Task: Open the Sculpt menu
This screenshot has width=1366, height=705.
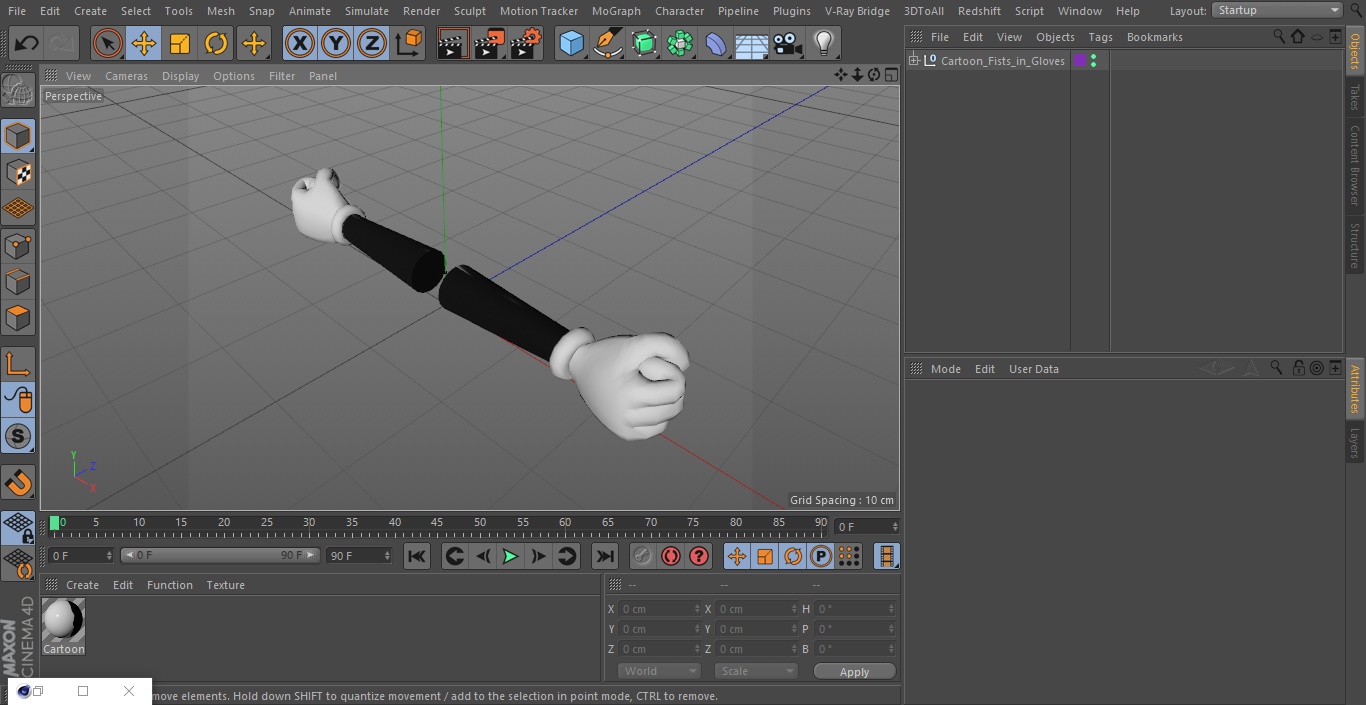Action: tap(469, 11)
